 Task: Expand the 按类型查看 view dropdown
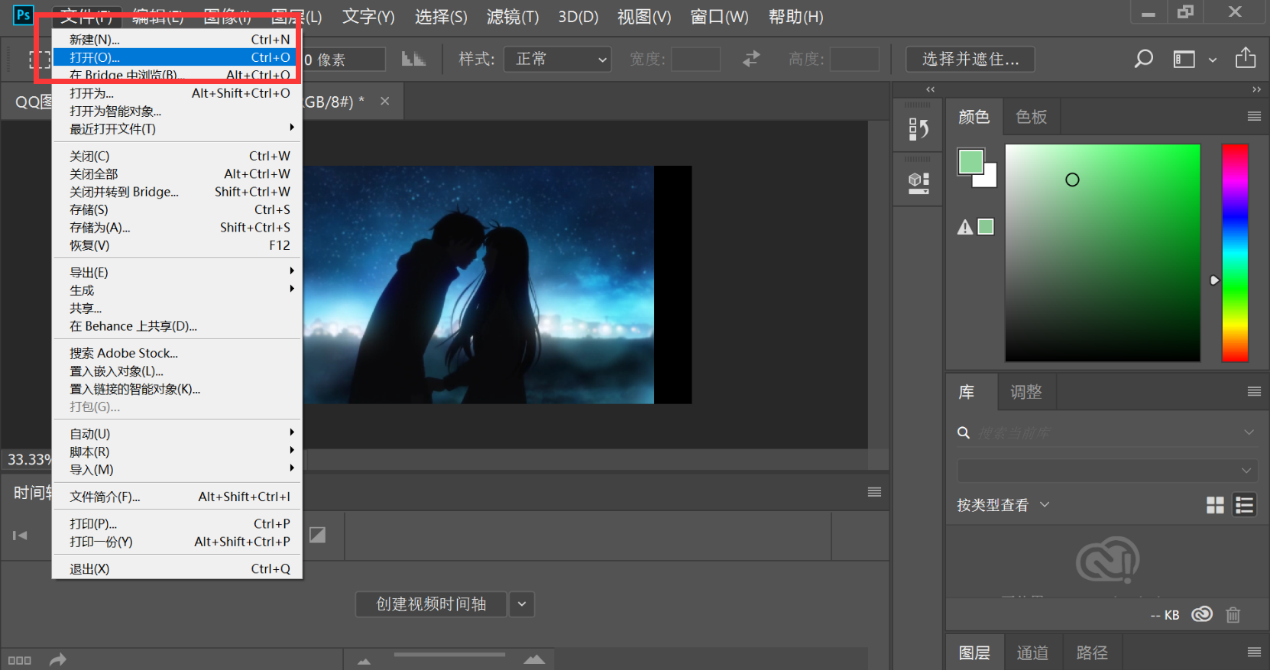click(x=1003, y=505)
